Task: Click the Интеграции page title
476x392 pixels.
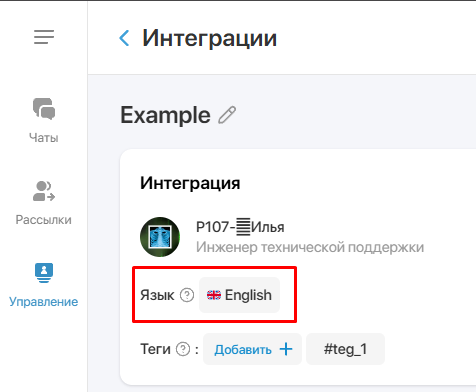Action: click(209, 39)
